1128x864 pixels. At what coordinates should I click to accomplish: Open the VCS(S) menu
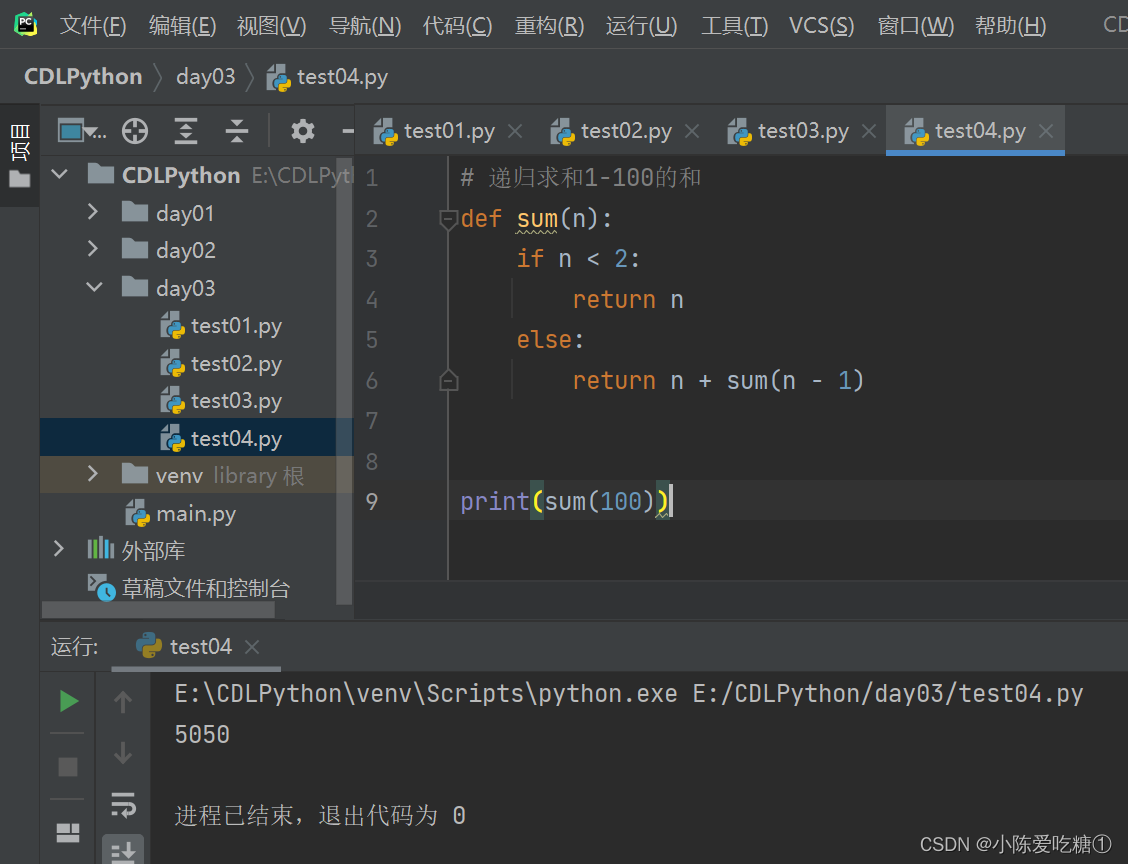822,26
